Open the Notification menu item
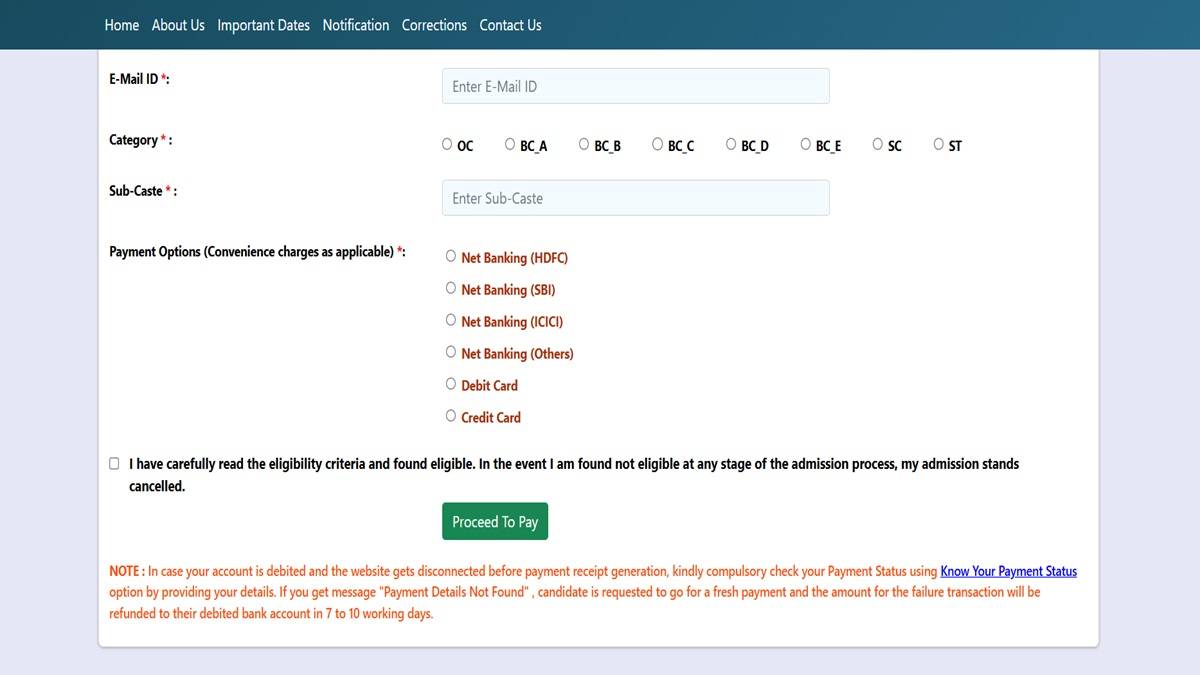Viewport: 1200px width, 675px height. coord(355,25)
